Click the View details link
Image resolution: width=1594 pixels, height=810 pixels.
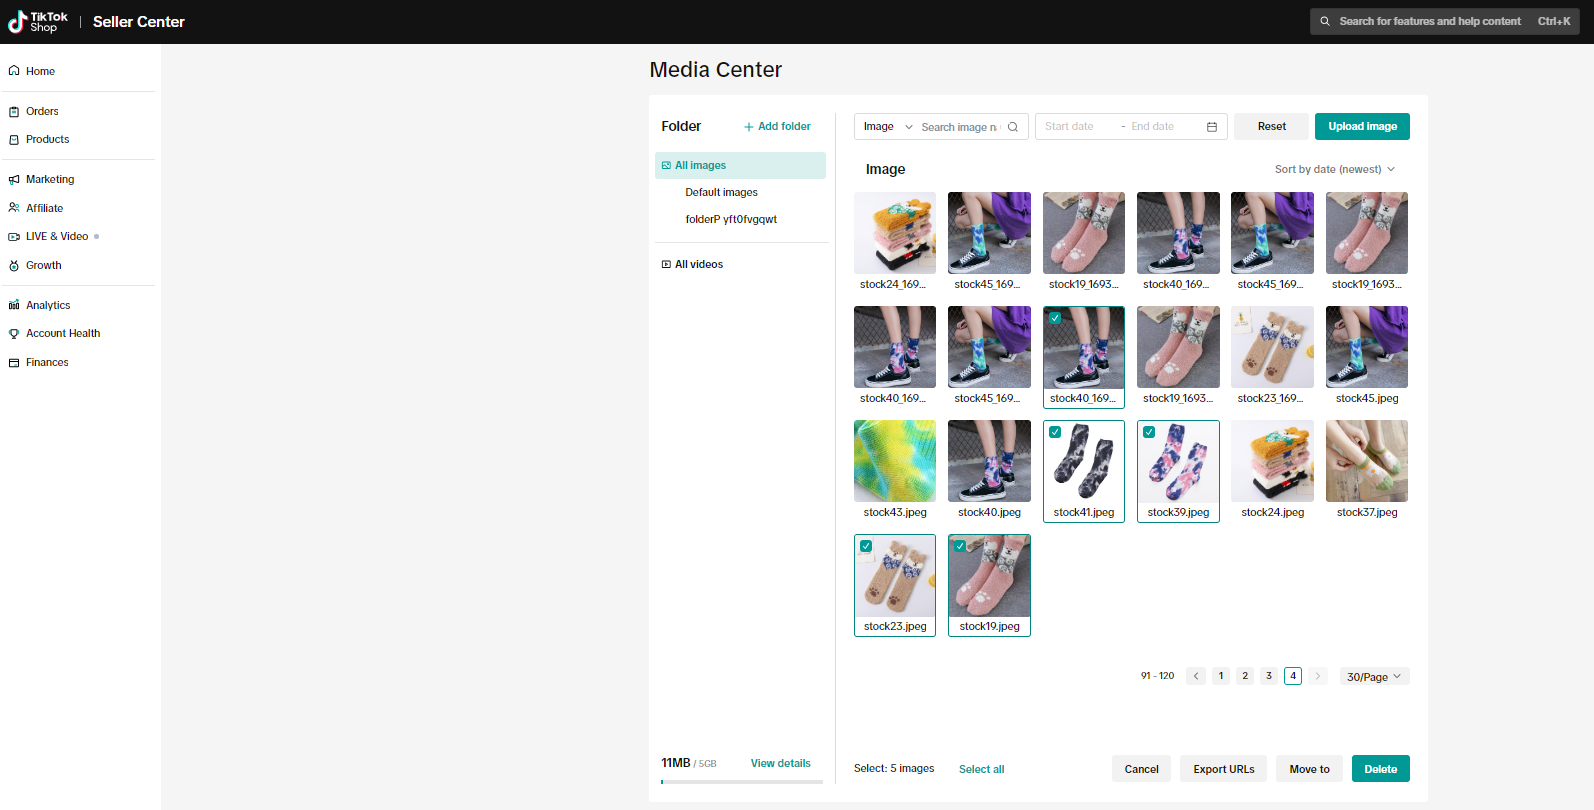click(780, 763)
